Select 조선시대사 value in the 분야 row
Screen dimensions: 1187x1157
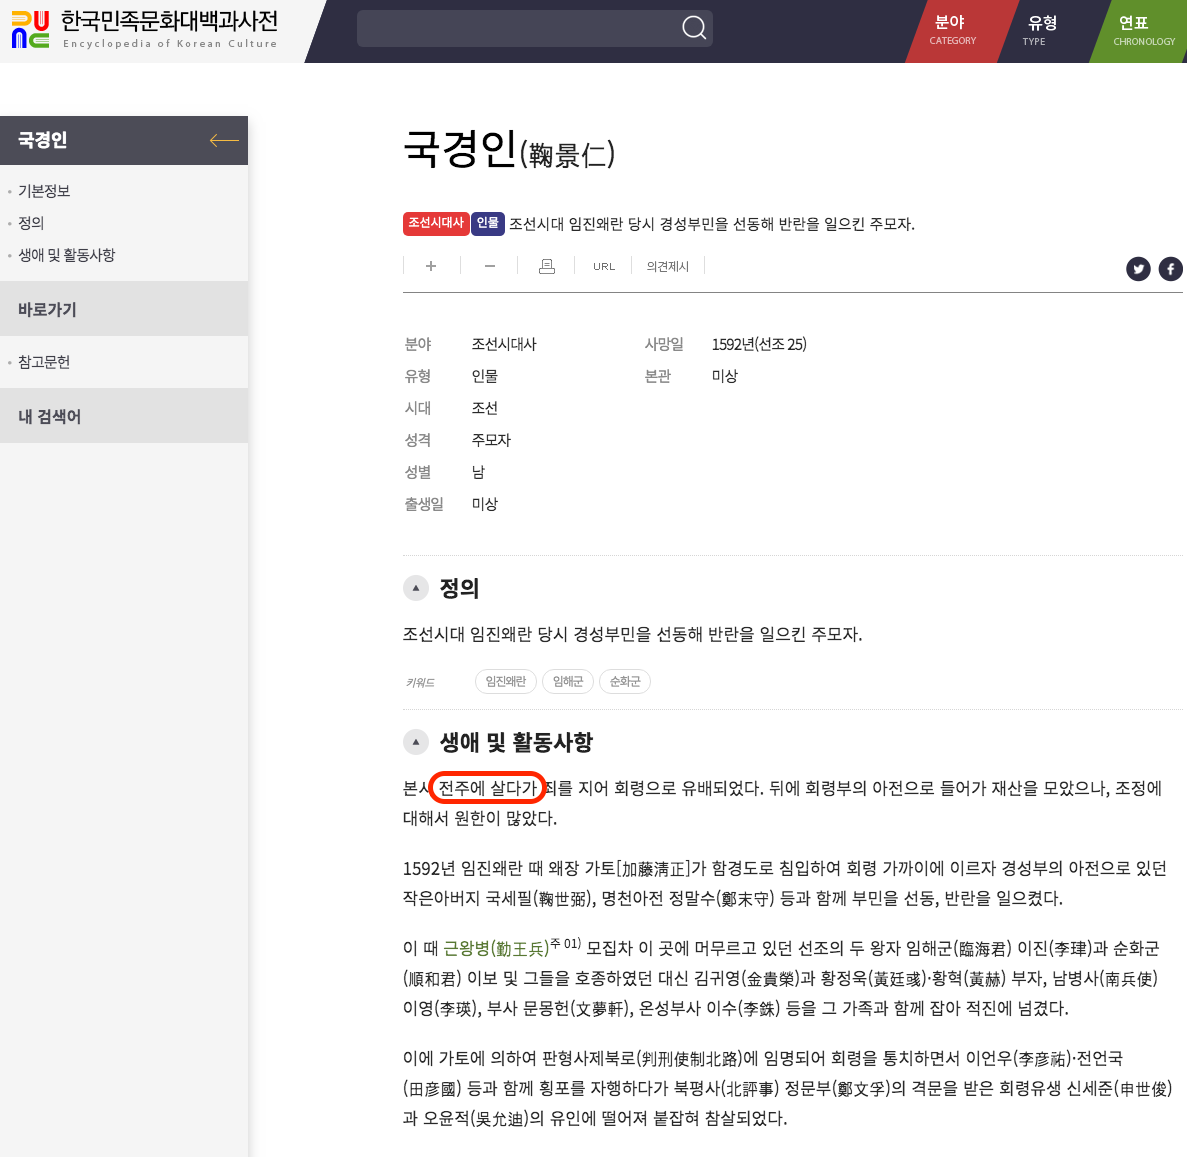[x=504, y=345]
